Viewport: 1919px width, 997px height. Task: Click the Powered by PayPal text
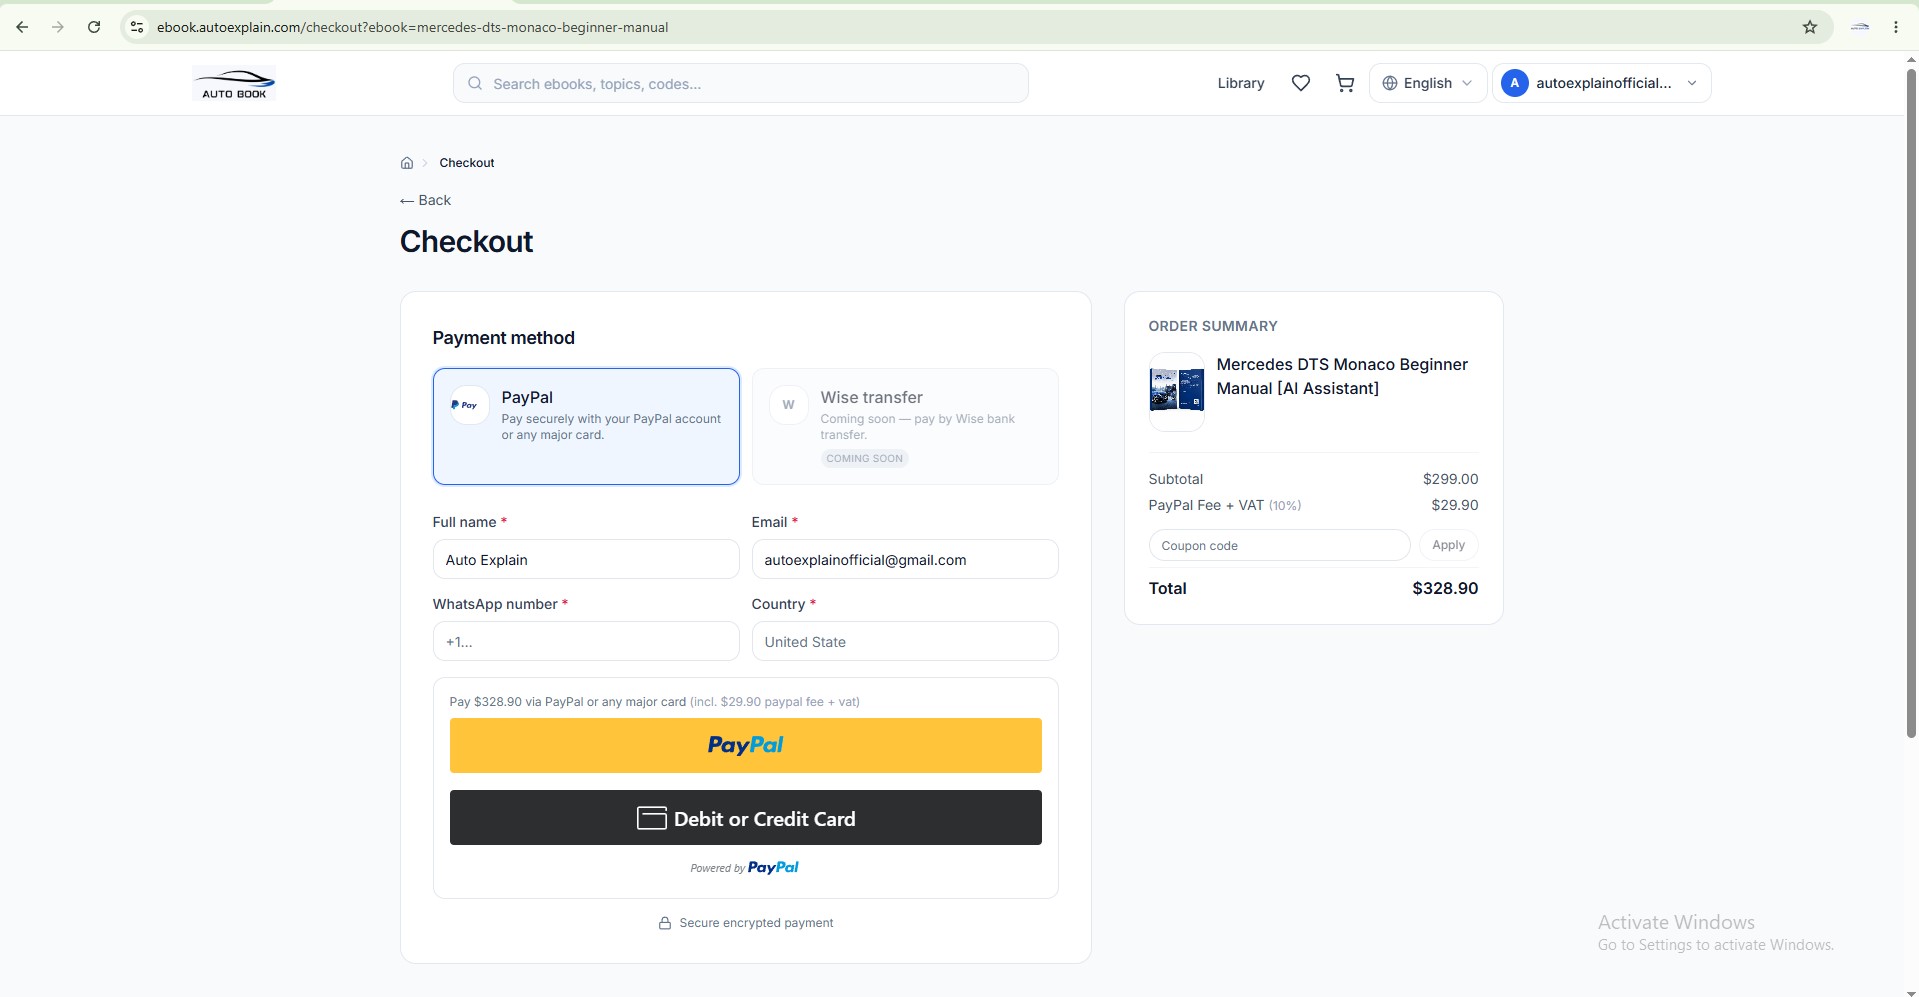coord(745,868)
